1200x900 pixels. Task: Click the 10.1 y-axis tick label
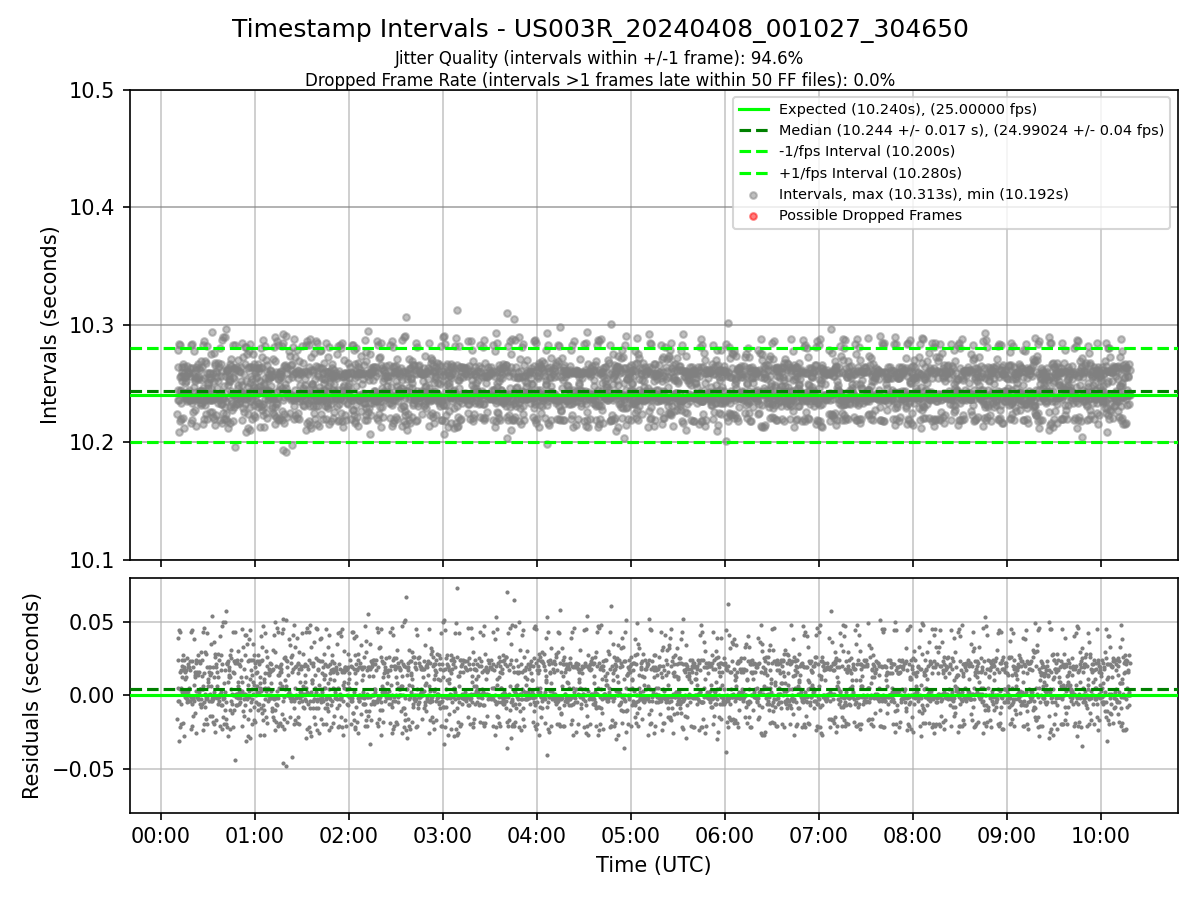point(94,560)
